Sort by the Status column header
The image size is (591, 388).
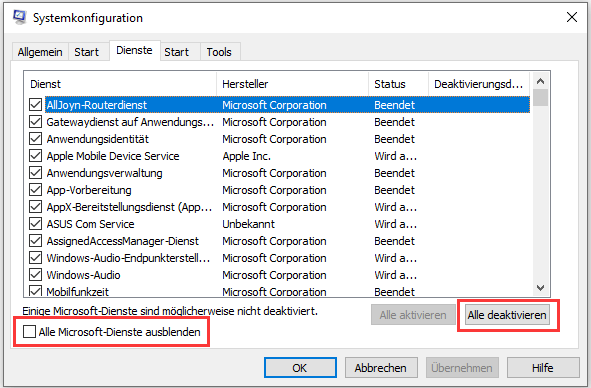[x=398, y=84]
